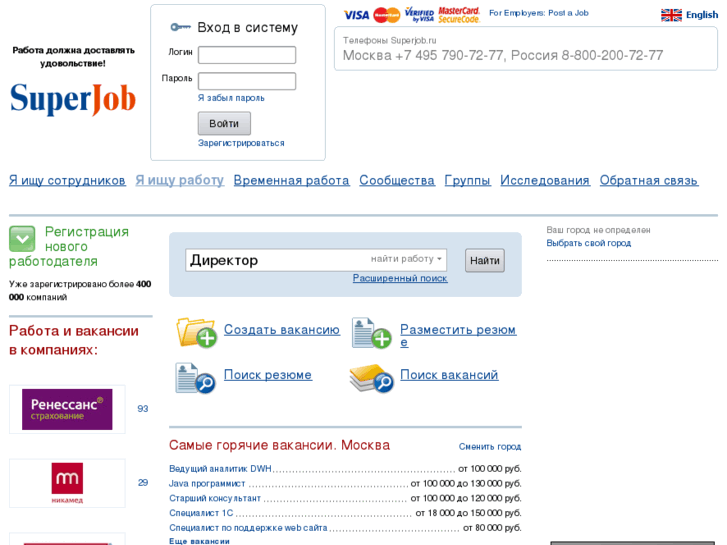Click the vacancy search stacked-cards icon
Viewport: 727px width, 545px height.
tap(371, 378)
